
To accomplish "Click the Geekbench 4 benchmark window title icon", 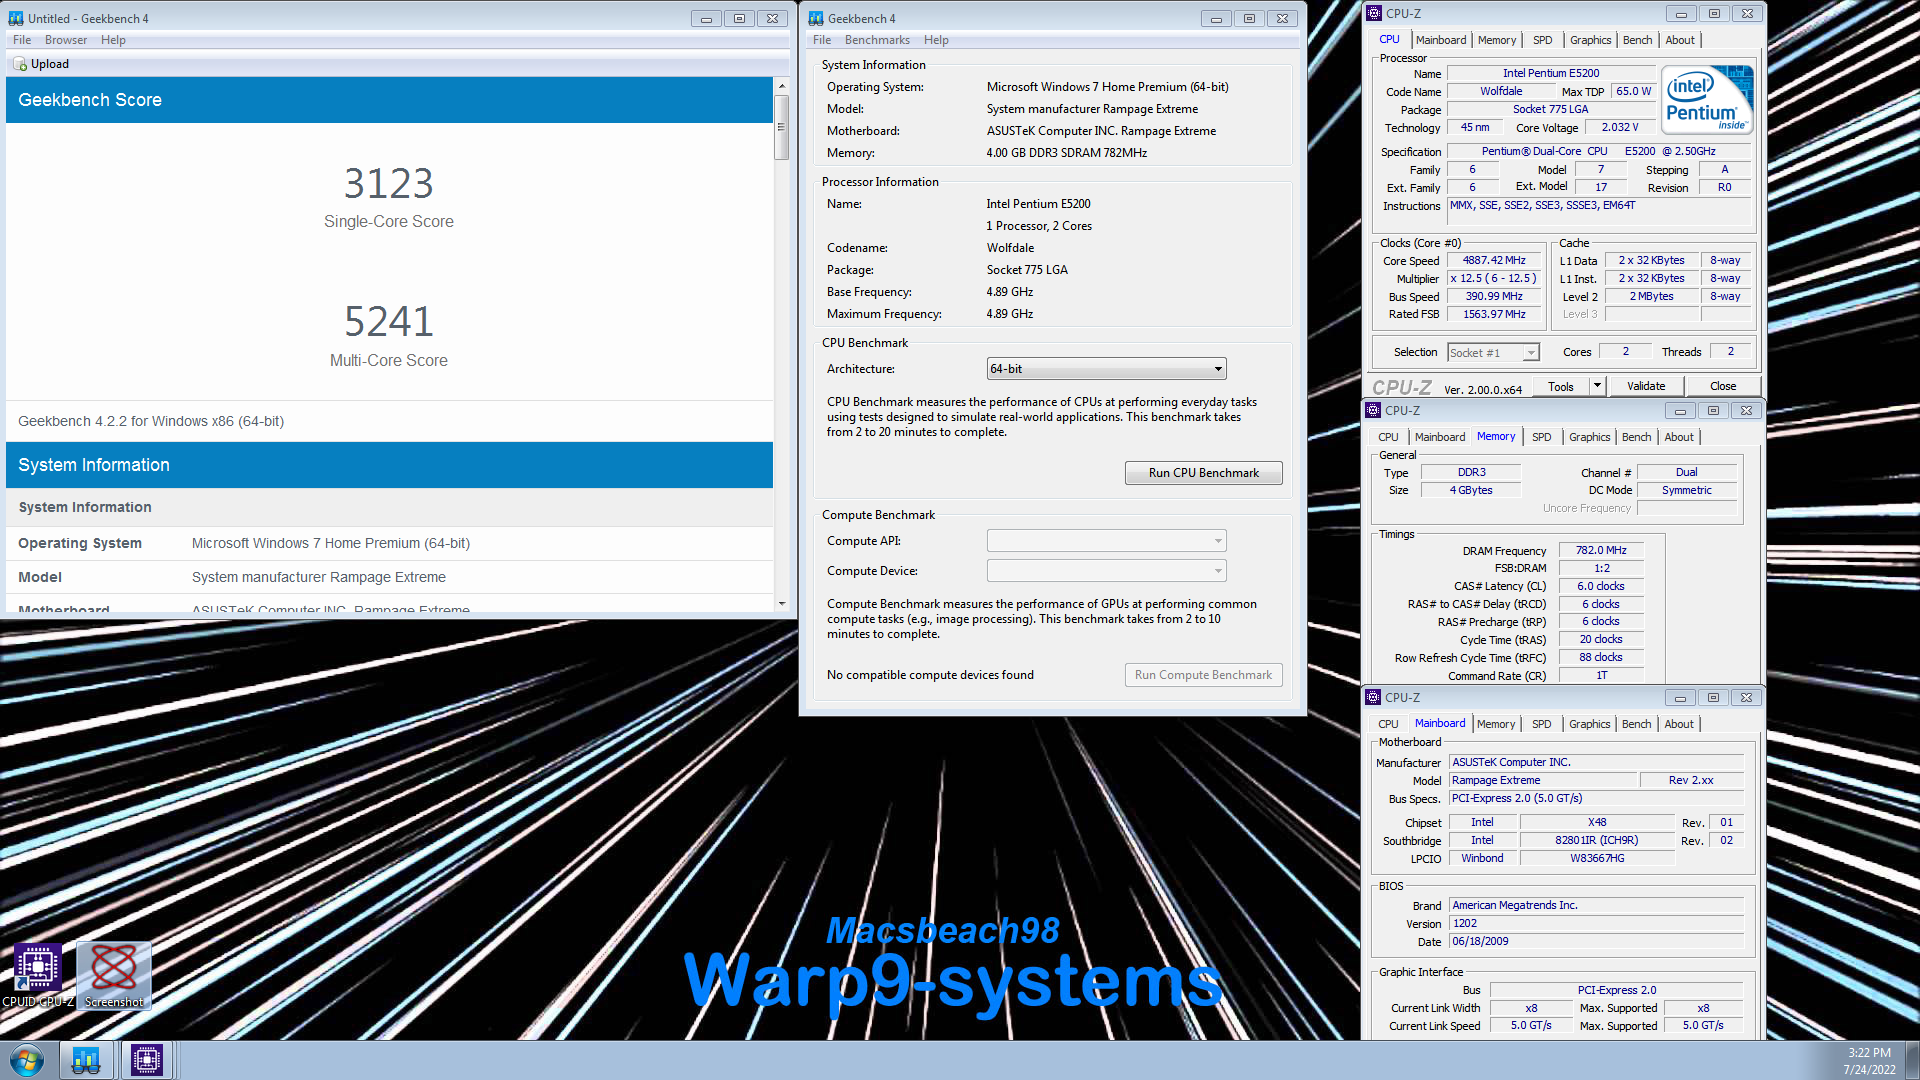I will 816,18.
